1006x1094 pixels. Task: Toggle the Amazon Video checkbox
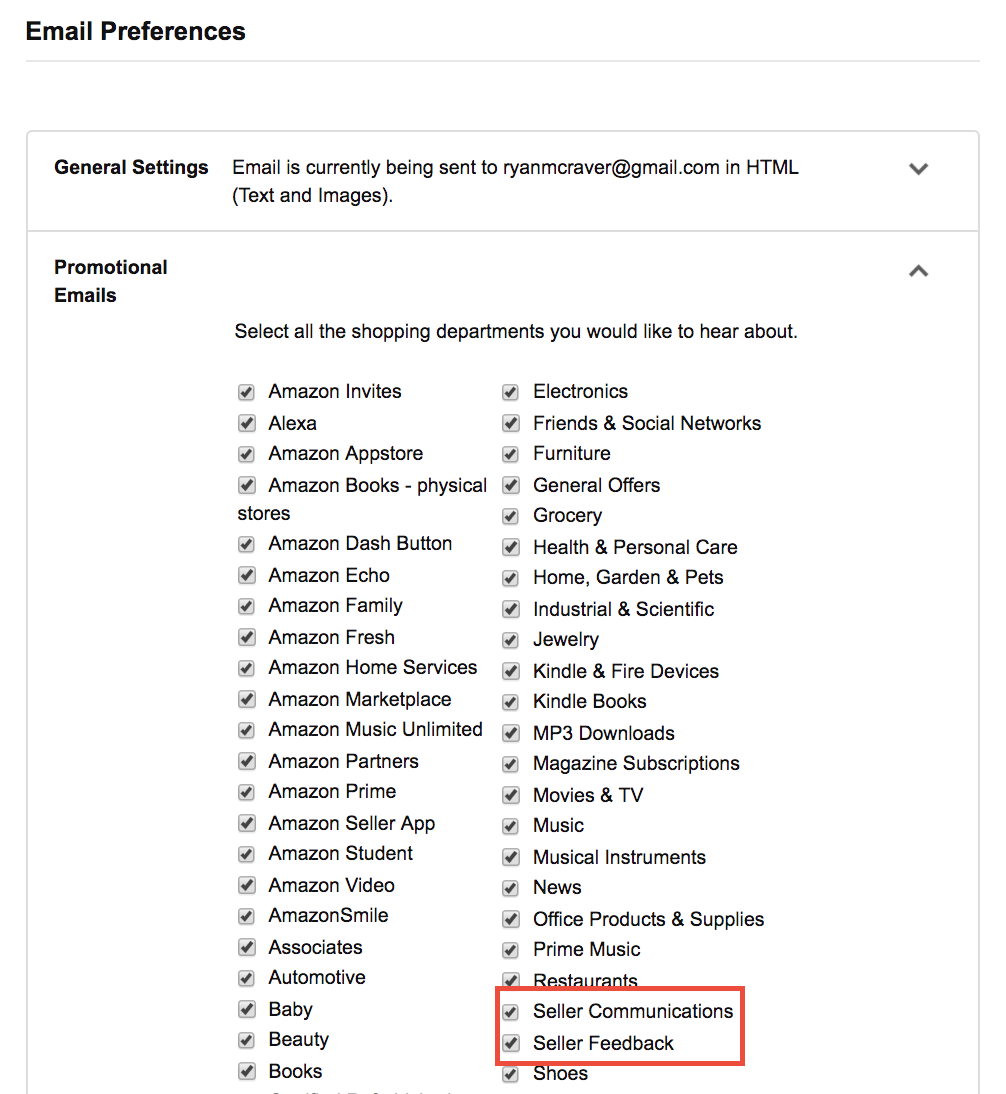coord(246,885)
